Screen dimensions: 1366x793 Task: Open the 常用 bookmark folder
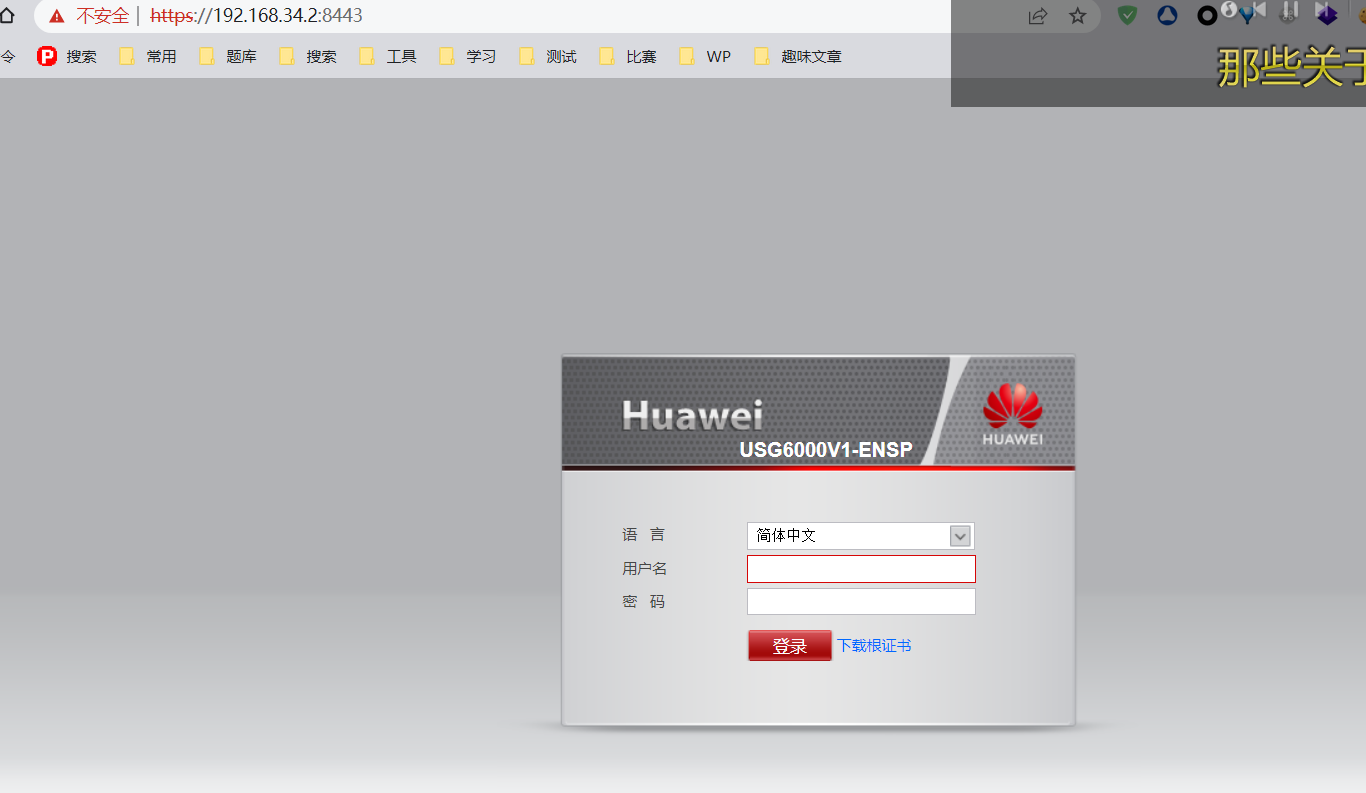pyautogui.click(x=148, y=57)
